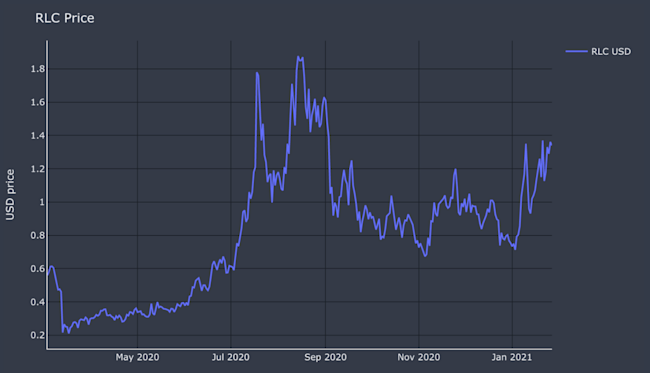This screenshot has width=650, height=373.
Task: Click the Jan 2021 x-axis label
Action: 512,357
